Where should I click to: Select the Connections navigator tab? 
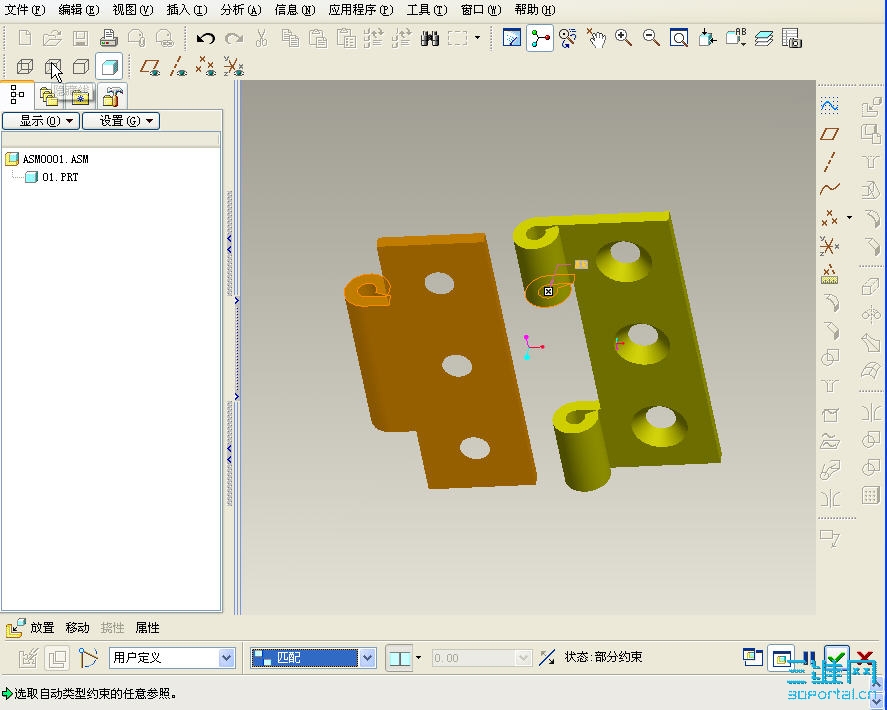coord(111,96)
